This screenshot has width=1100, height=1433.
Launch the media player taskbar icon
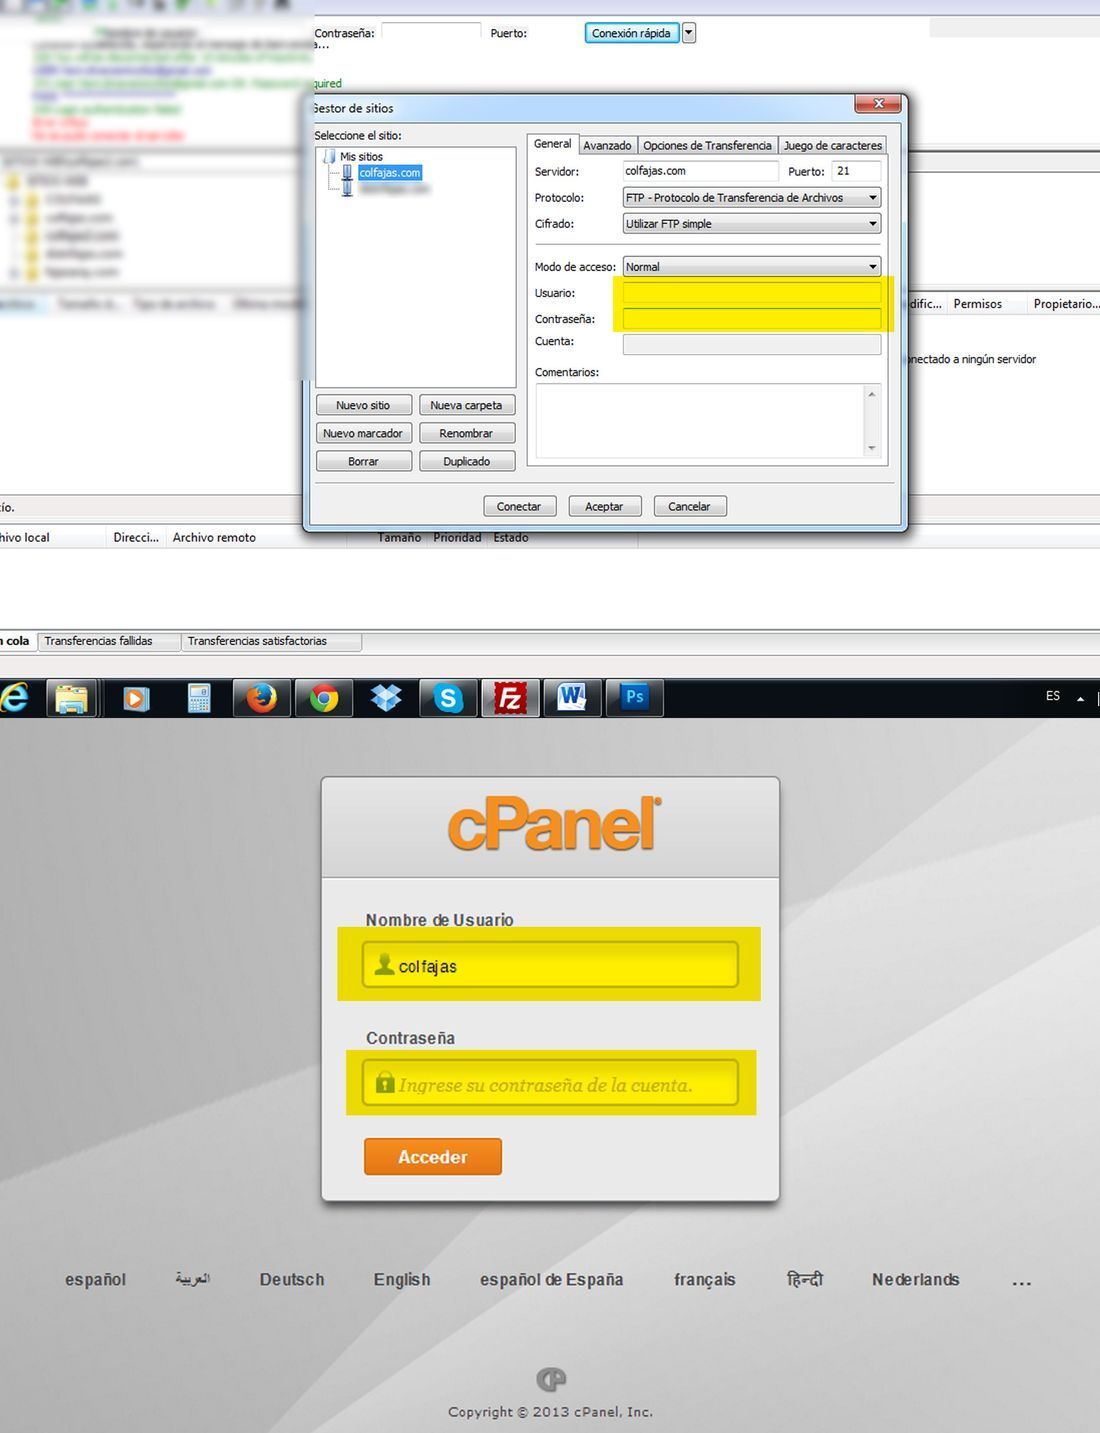[135, 697]
